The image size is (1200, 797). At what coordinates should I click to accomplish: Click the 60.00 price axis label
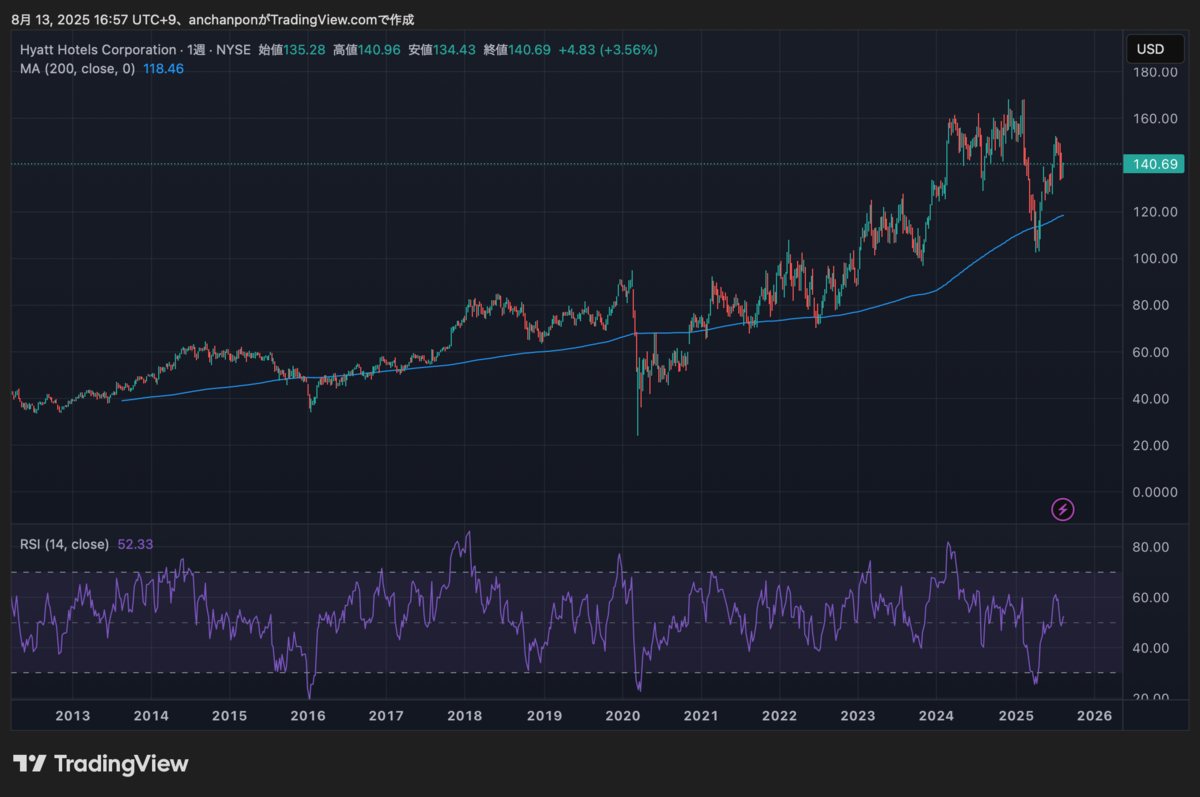1153,352
